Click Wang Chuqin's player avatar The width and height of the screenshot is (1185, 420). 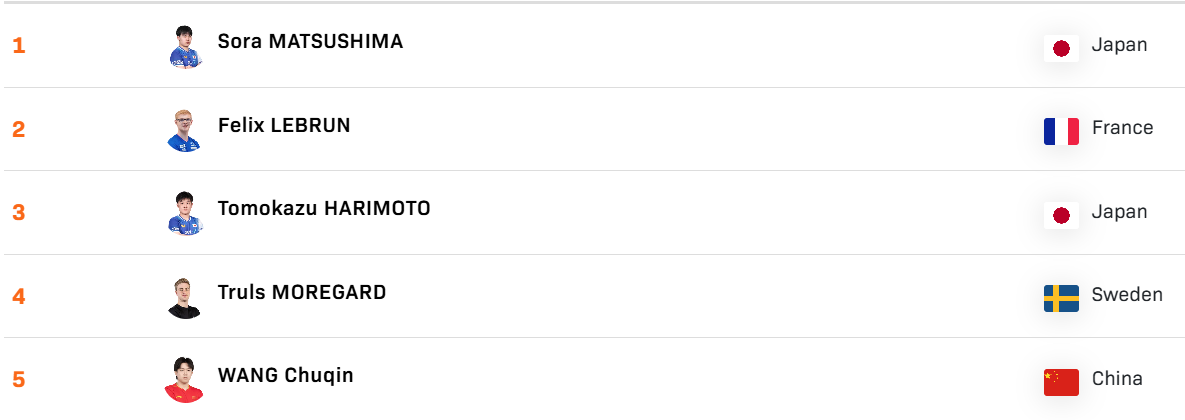(184, 380)
